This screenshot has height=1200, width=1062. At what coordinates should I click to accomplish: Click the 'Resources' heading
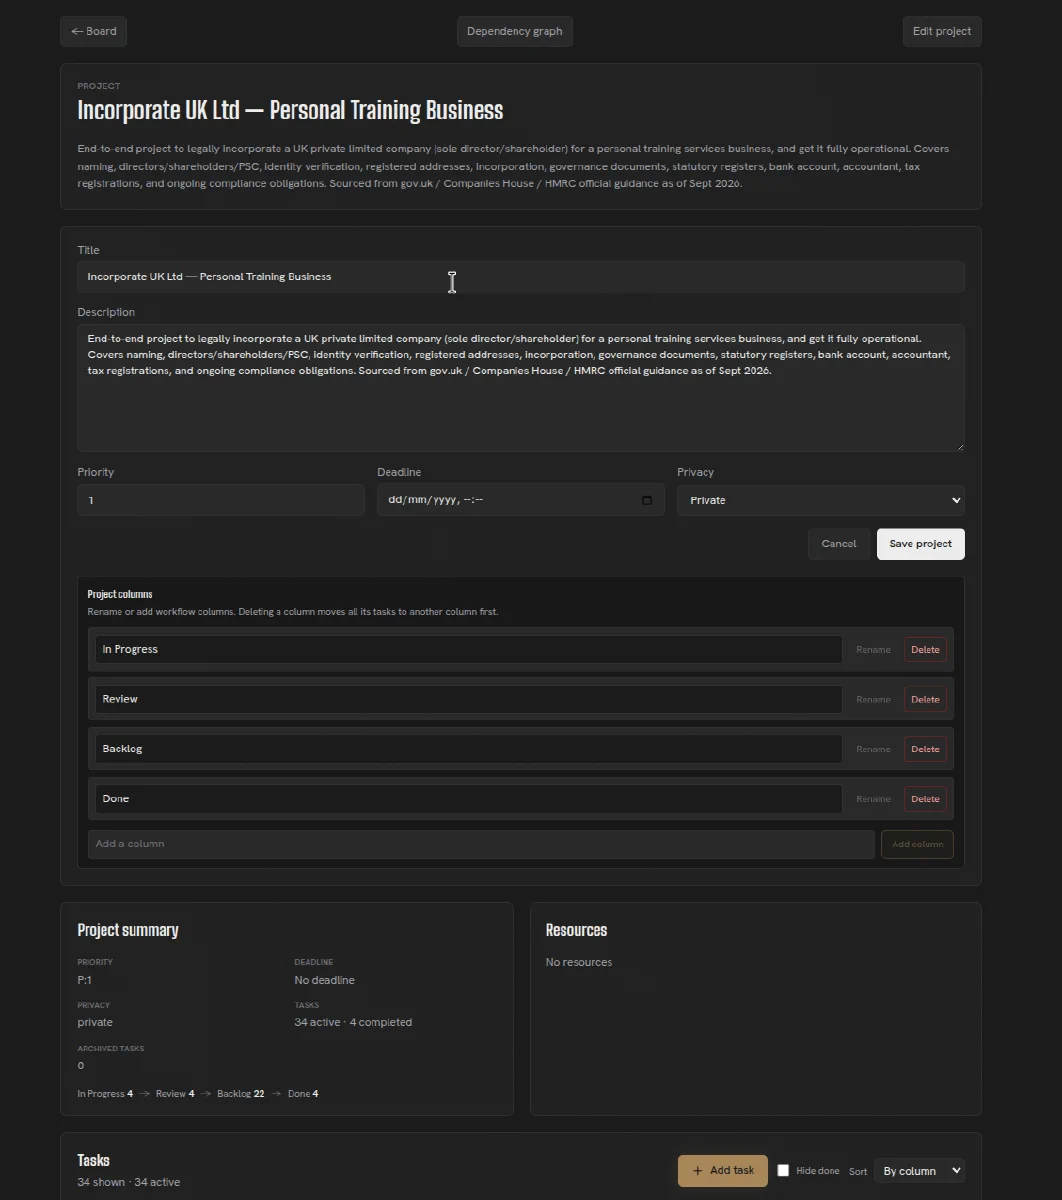[576, 930]
